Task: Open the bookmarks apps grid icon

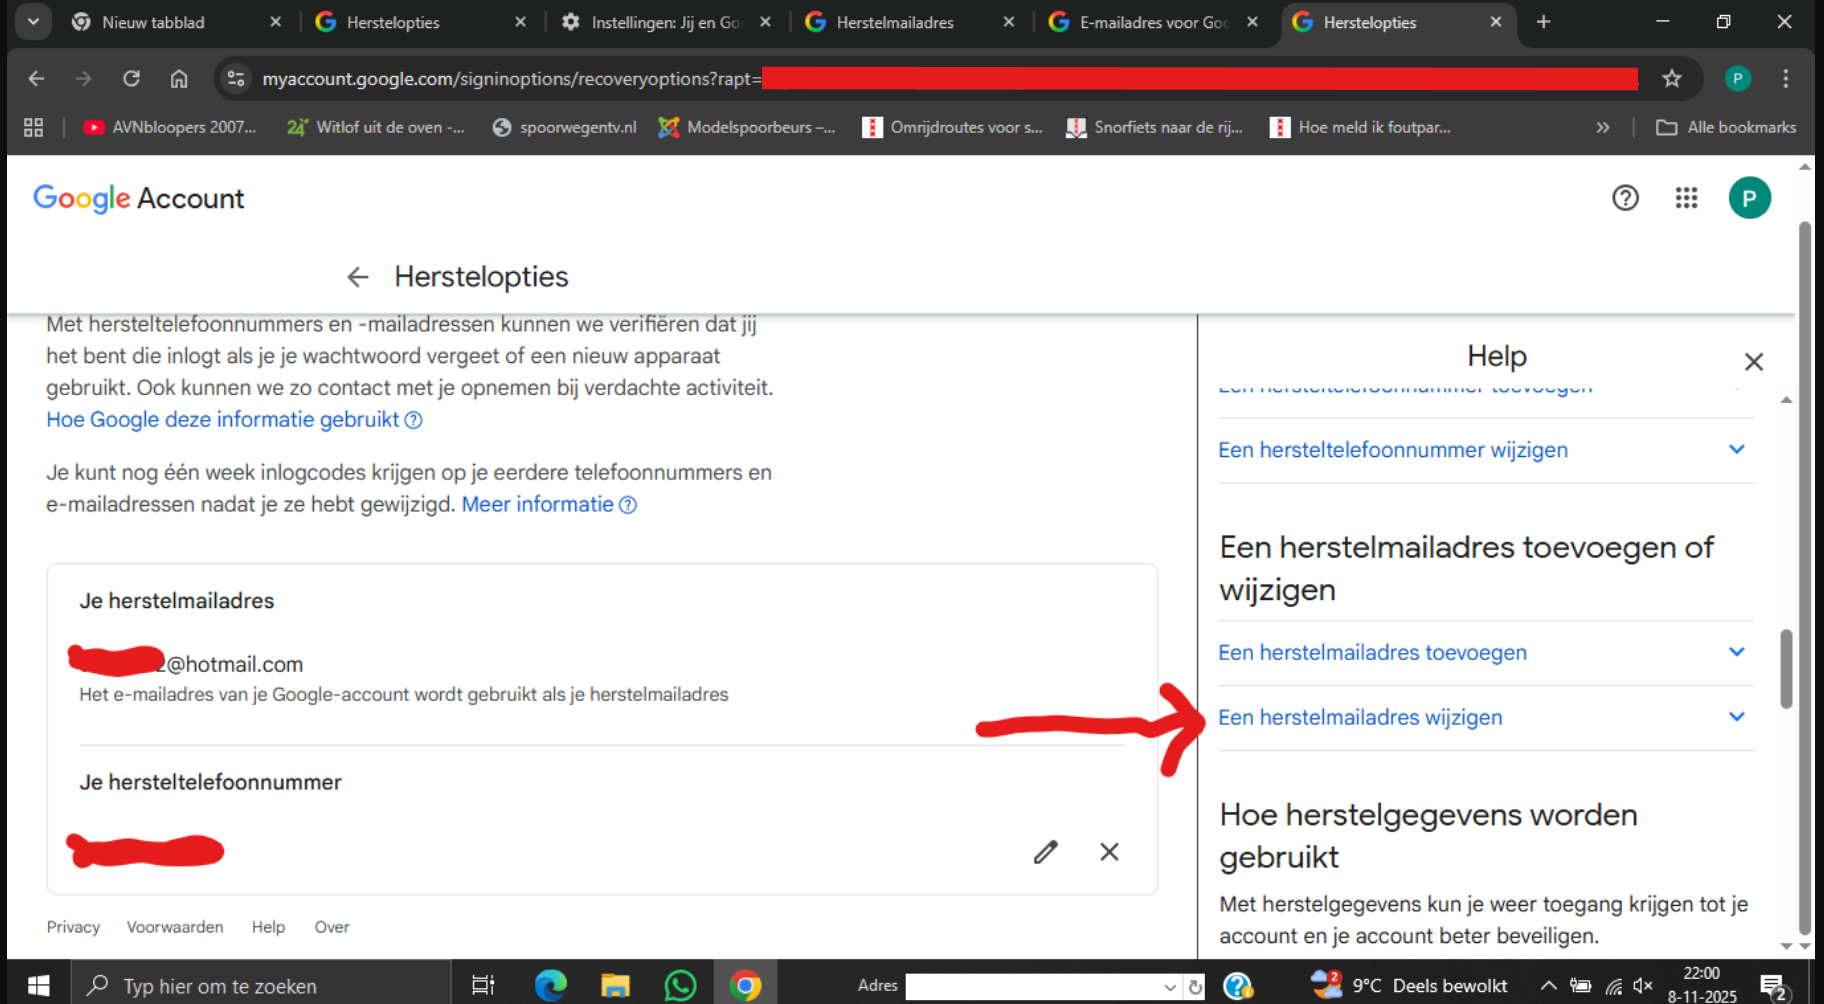Action: pyautogui.click(x=33, y=127)
